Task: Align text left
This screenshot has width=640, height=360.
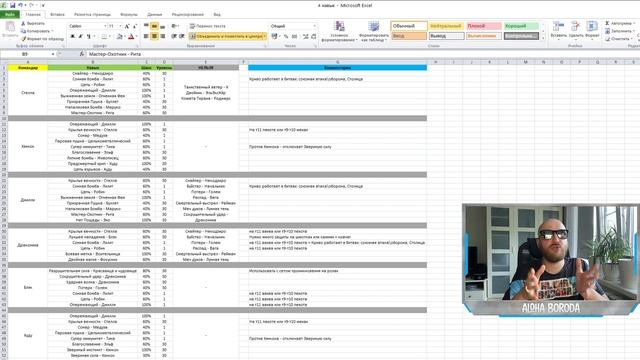Action: coord(146,36)
